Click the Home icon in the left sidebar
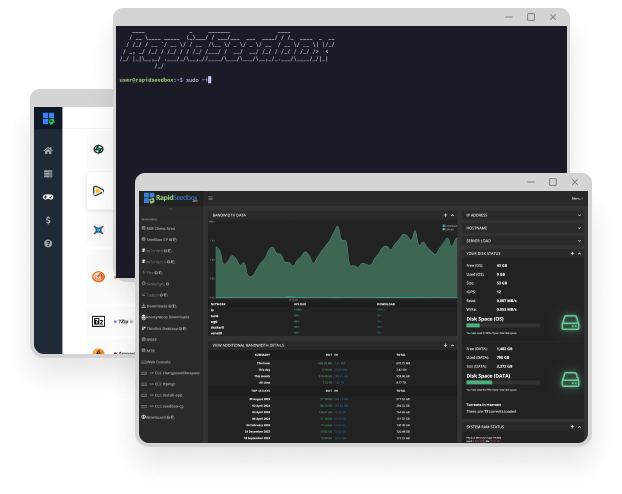 (x=47, y=151)
